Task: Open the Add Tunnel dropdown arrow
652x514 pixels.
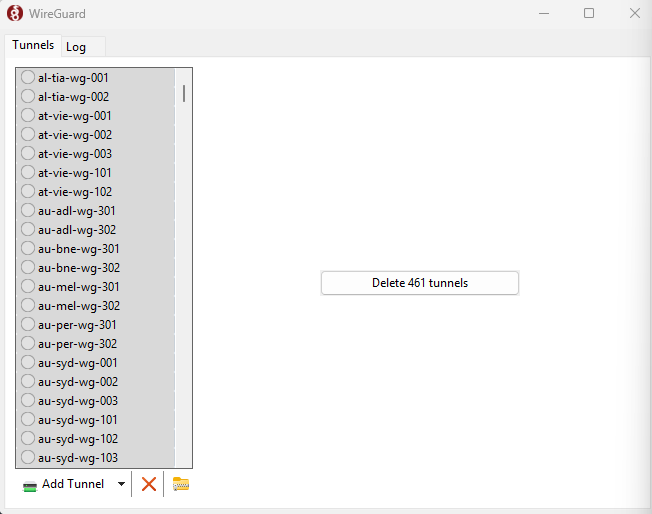Action: (121, 484)
